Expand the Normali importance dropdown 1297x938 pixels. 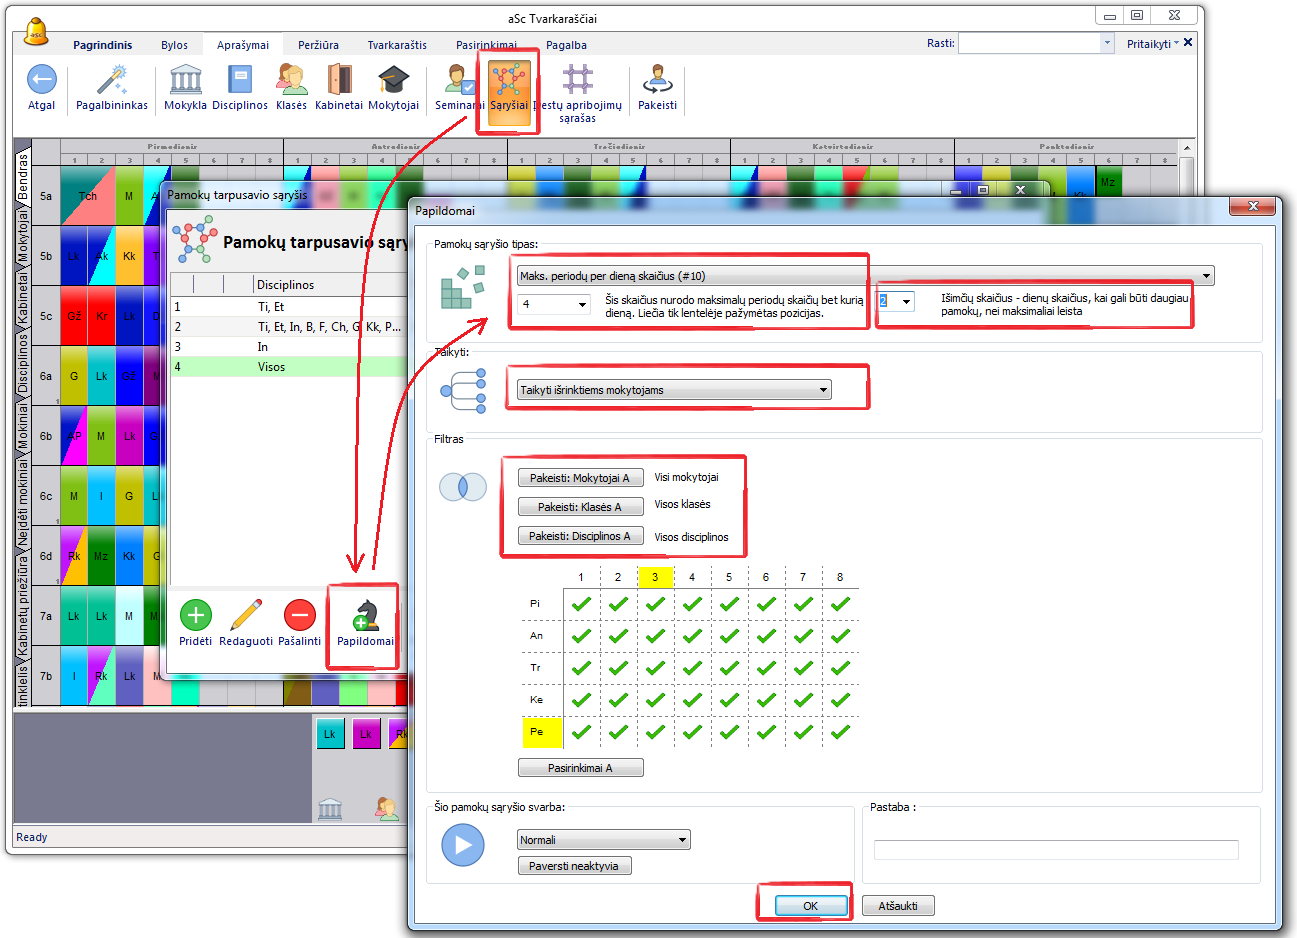point(683,840)
